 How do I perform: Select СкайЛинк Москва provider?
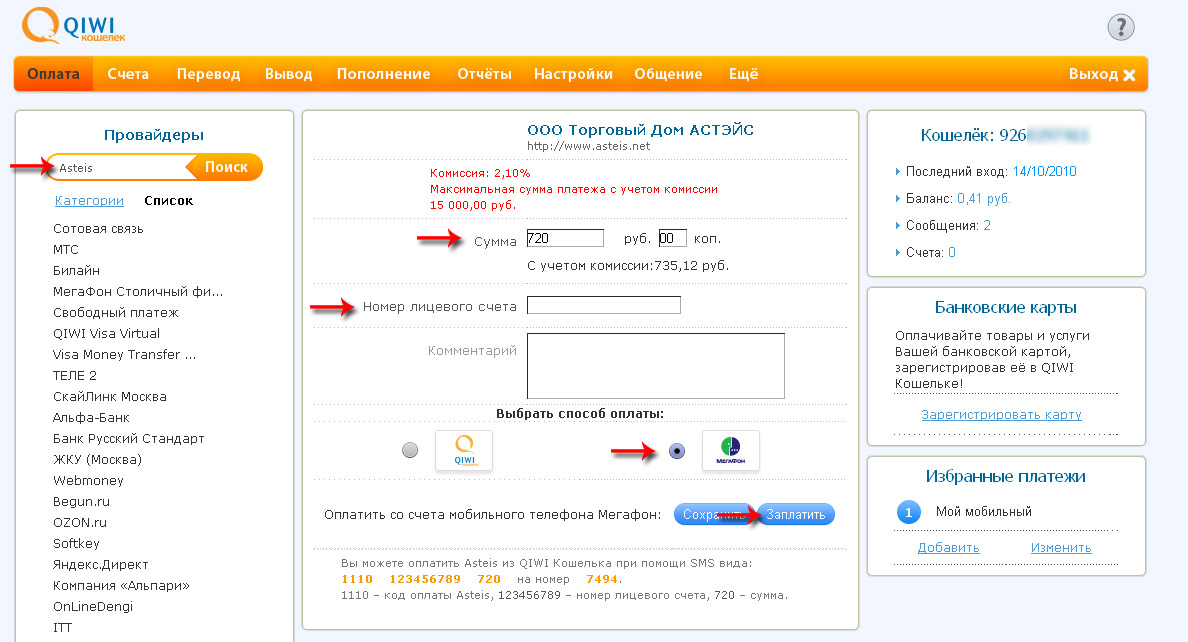pos(109,396)
